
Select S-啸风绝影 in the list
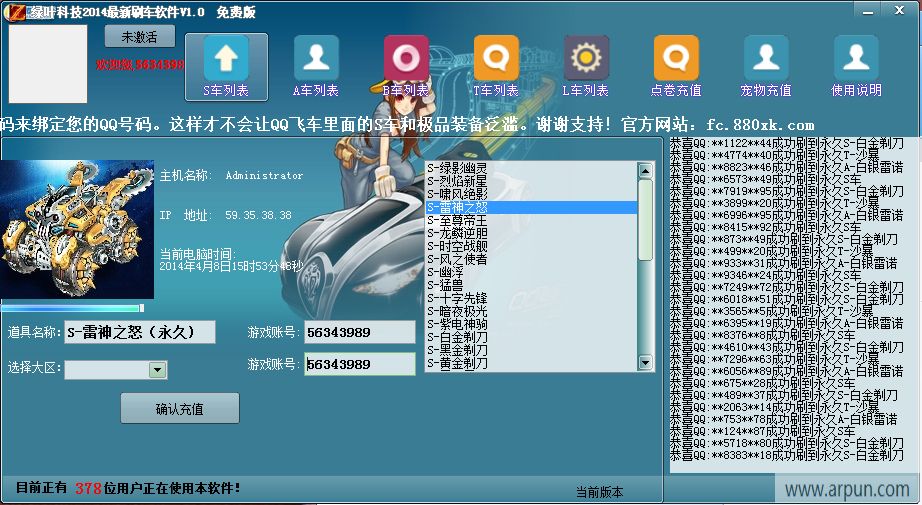532,194
